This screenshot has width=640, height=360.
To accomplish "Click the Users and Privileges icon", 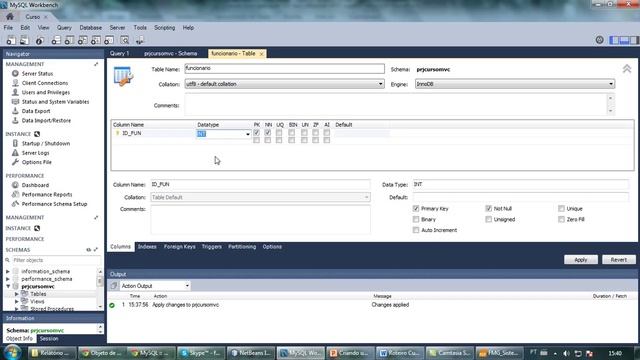I will (x=15, y=92).
